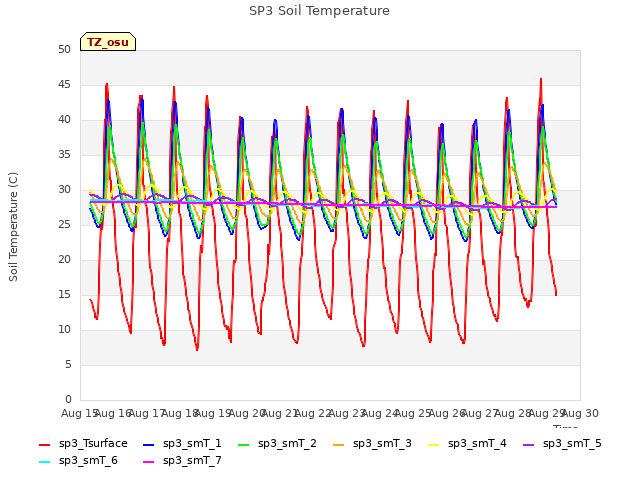
Task: Click the yellow sp3_smT_4 color swatch
Action: pos(433,444)
